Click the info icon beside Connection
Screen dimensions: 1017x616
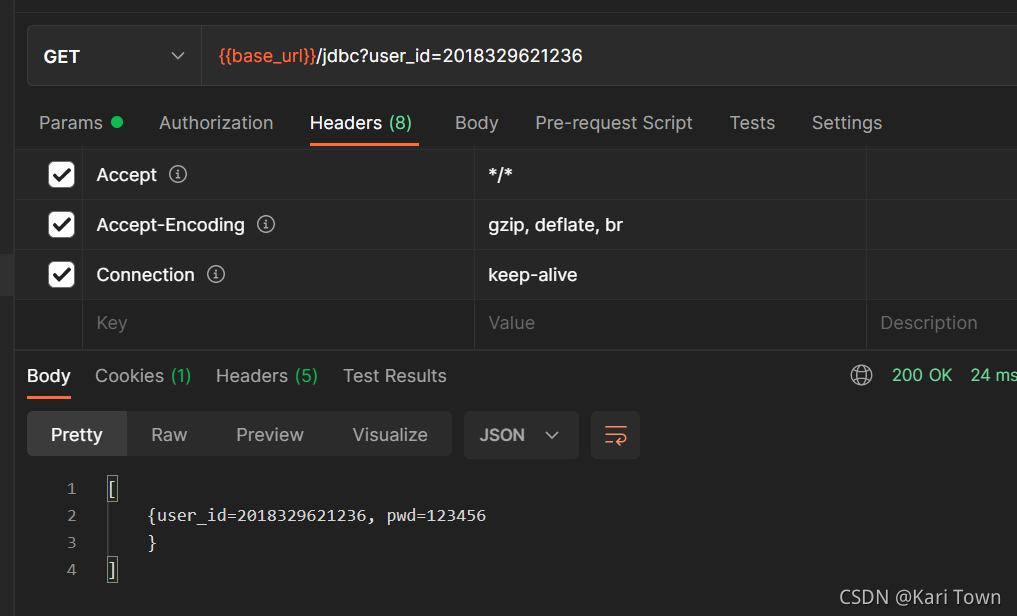(x=216, y=274)
